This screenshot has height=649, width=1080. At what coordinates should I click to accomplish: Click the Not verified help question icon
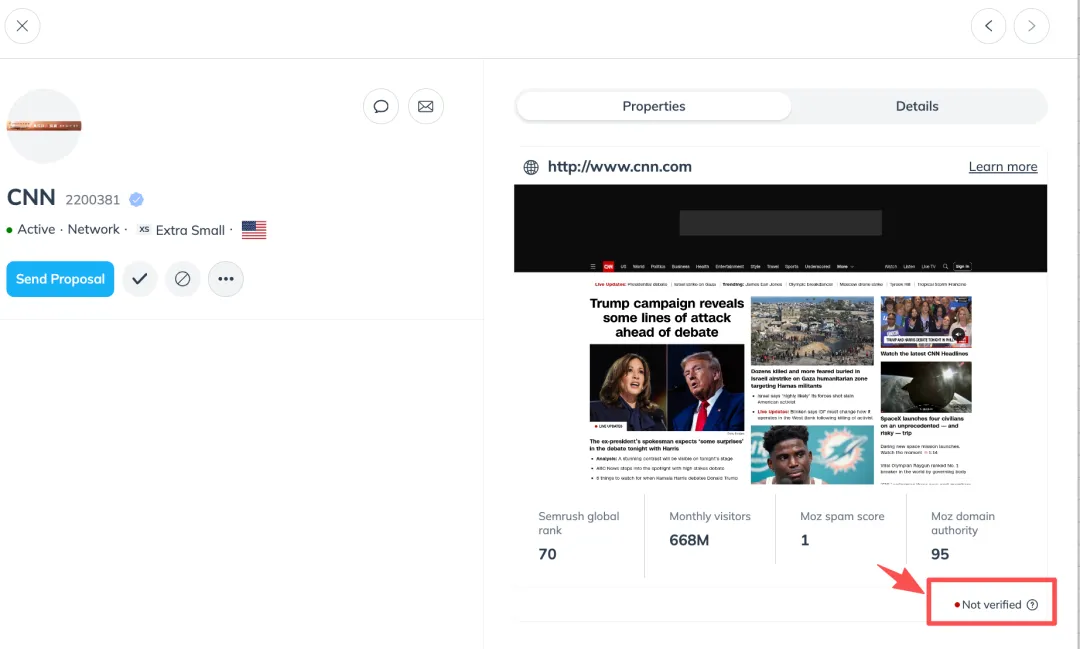(x=1032, y=605)
